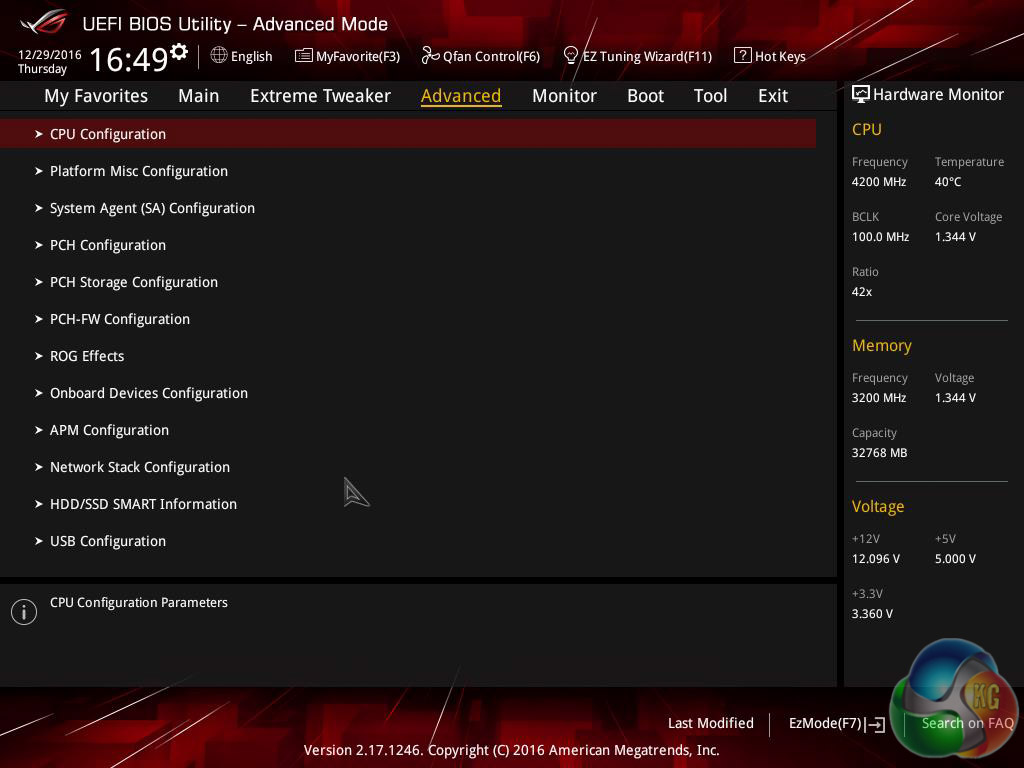Image resolution: width=1024 pixels, height=768 pixels.
Task: Click the +5V reading 5.000 V
Action: 955,559
